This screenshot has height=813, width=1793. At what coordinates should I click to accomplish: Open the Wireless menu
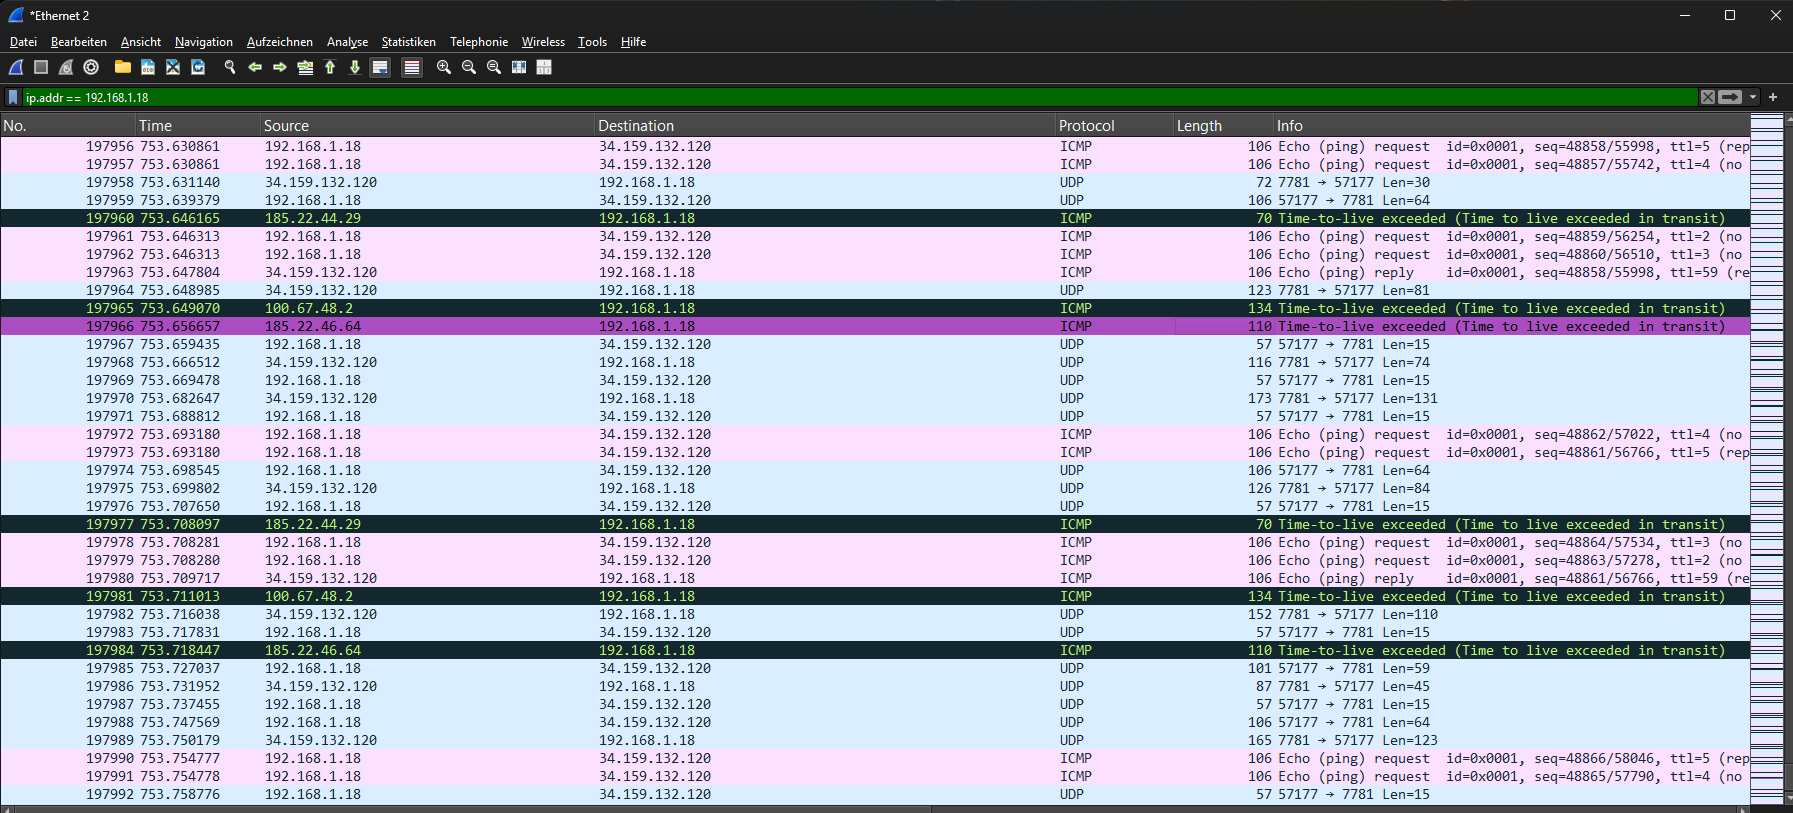tap(543, 42)
